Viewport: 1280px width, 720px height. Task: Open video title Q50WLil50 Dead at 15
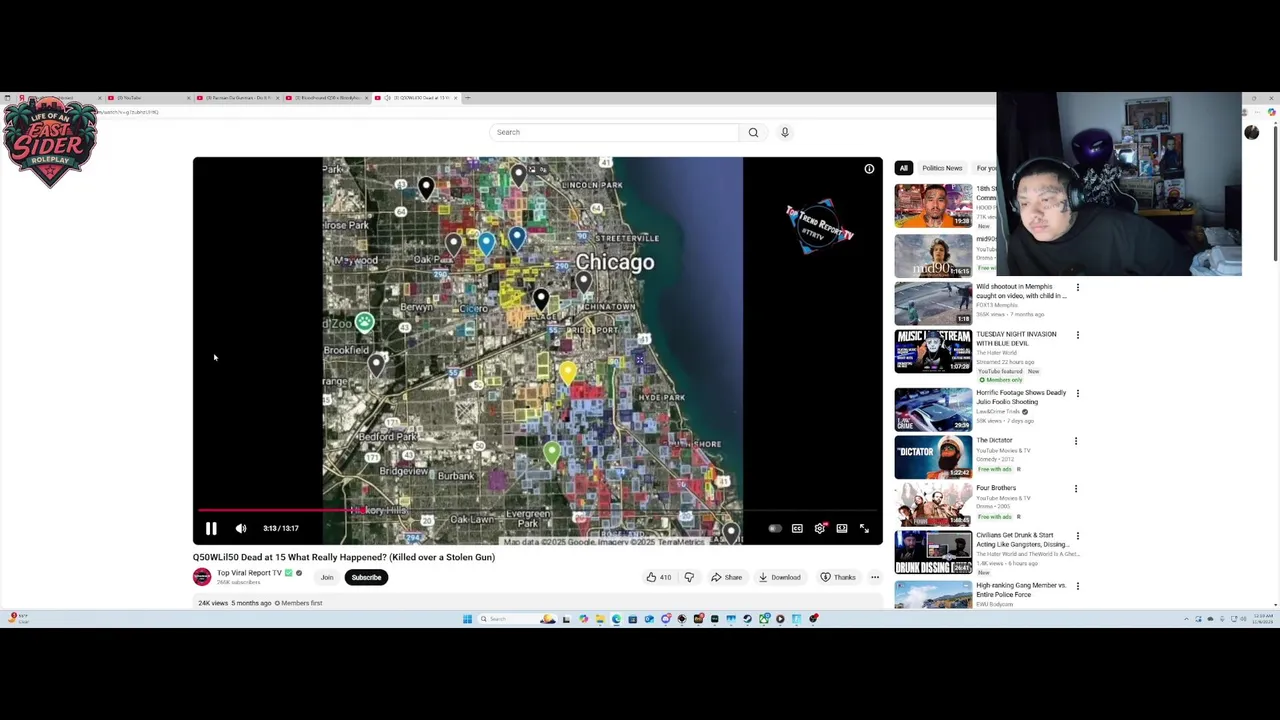point(344,557)
